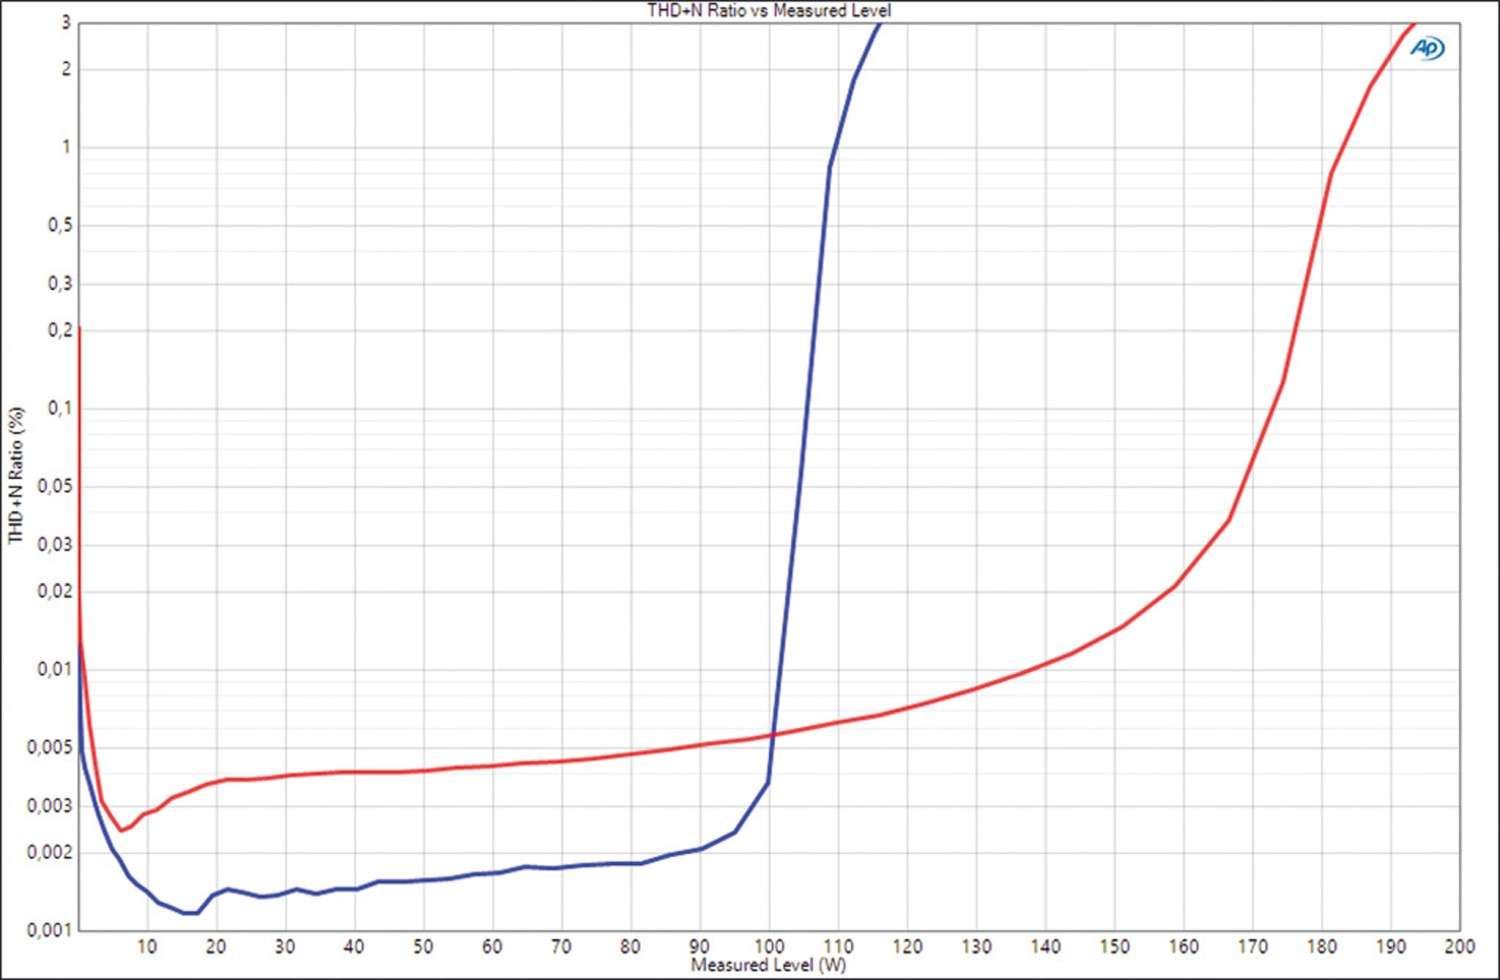The height and width of the screenshot is (980, 1500).
Task: Click the x-axis tick label '100'
Action: pyautogui.click(x=769, y=946)
